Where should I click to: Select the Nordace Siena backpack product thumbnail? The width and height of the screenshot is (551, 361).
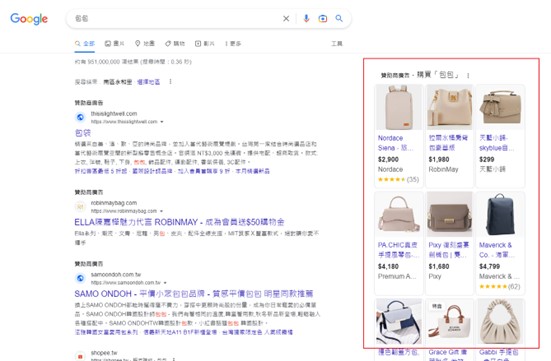pos(399,108)
